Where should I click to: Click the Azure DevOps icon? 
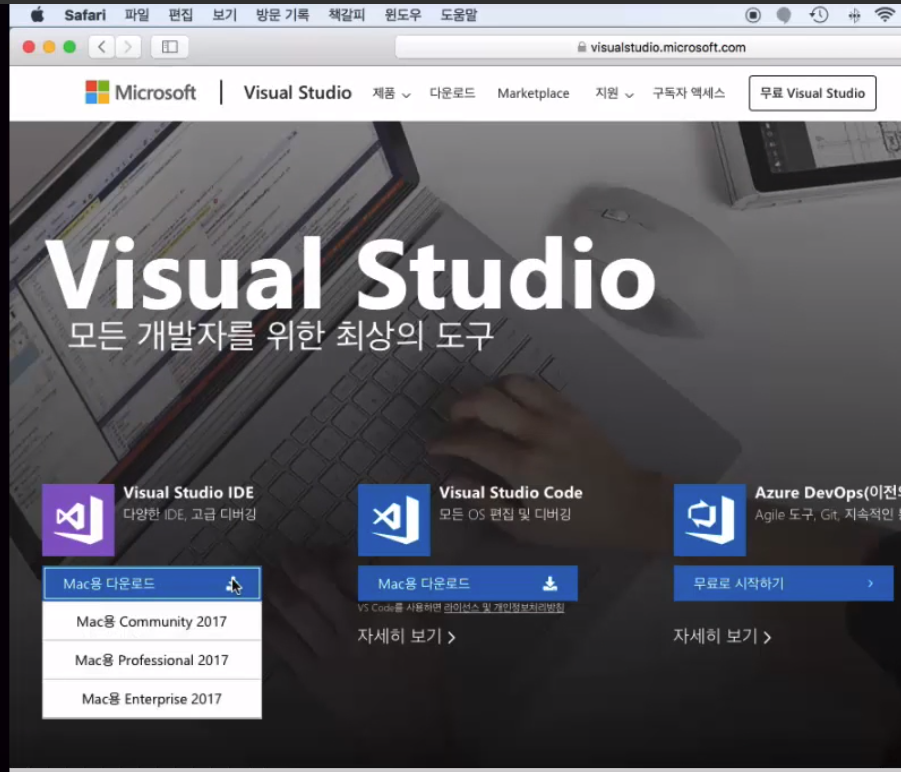pos(710,520)
